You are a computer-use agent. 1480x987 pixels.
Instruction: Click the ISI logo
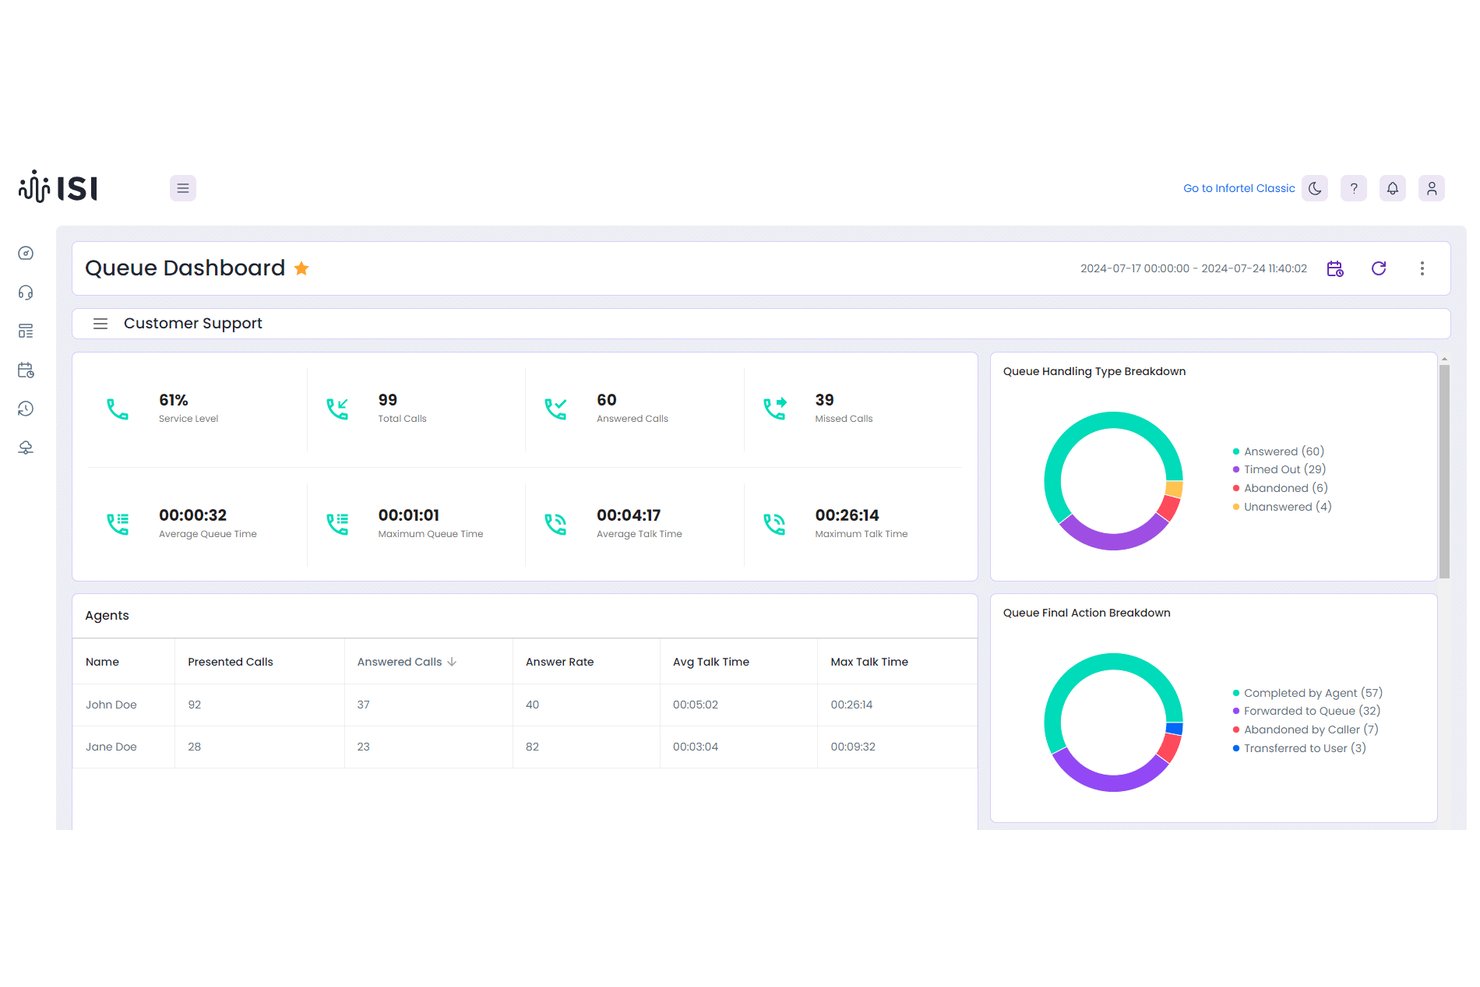pos(58,187)
